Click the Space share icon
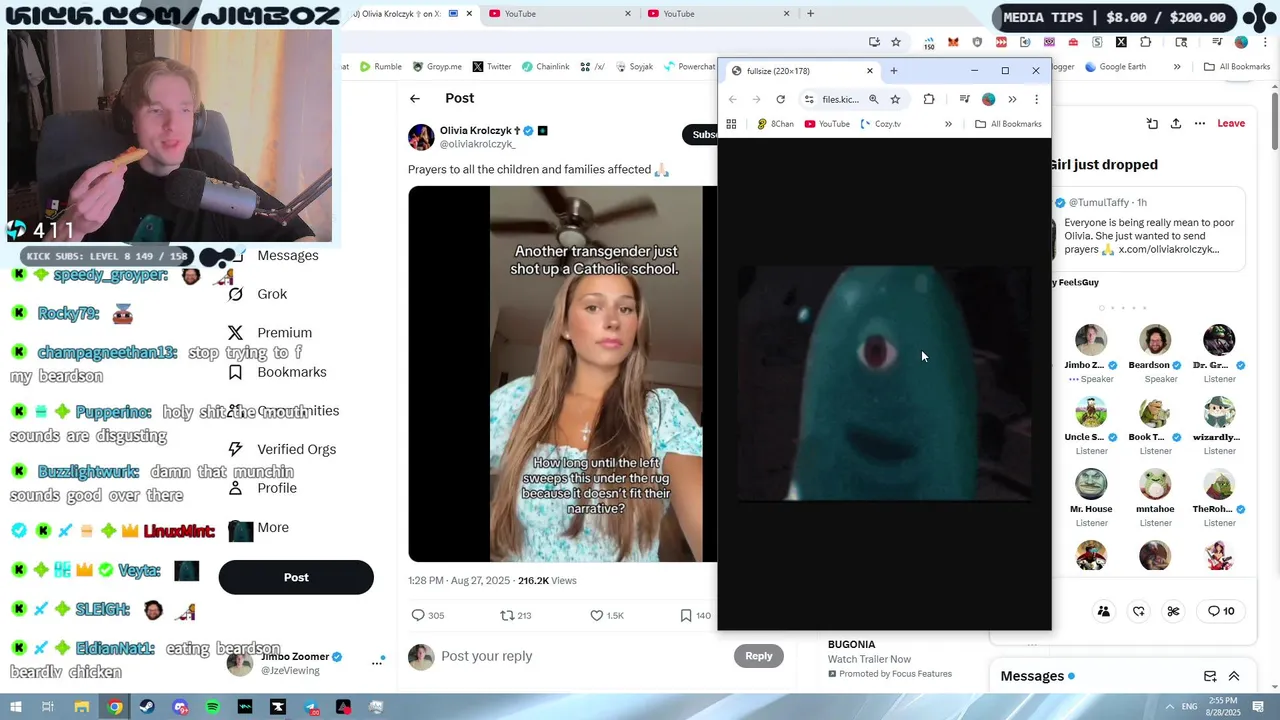 pos(1175,123)
